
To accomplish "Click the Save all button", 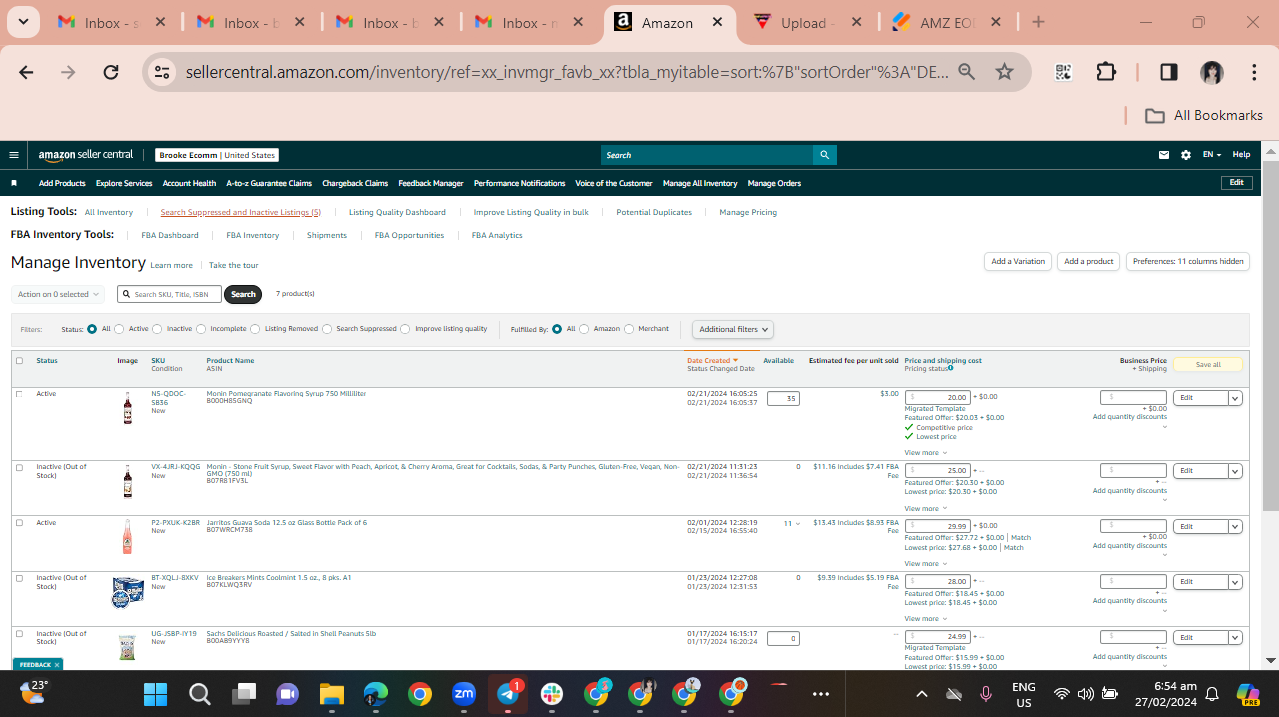I will (1208, 365).
